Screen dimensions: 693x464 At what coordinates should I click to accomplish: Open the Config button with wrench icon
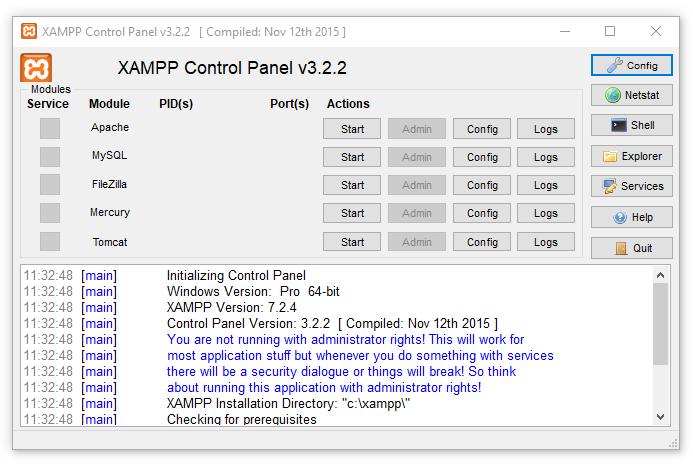pyautogui.click(x=632, y=65)
